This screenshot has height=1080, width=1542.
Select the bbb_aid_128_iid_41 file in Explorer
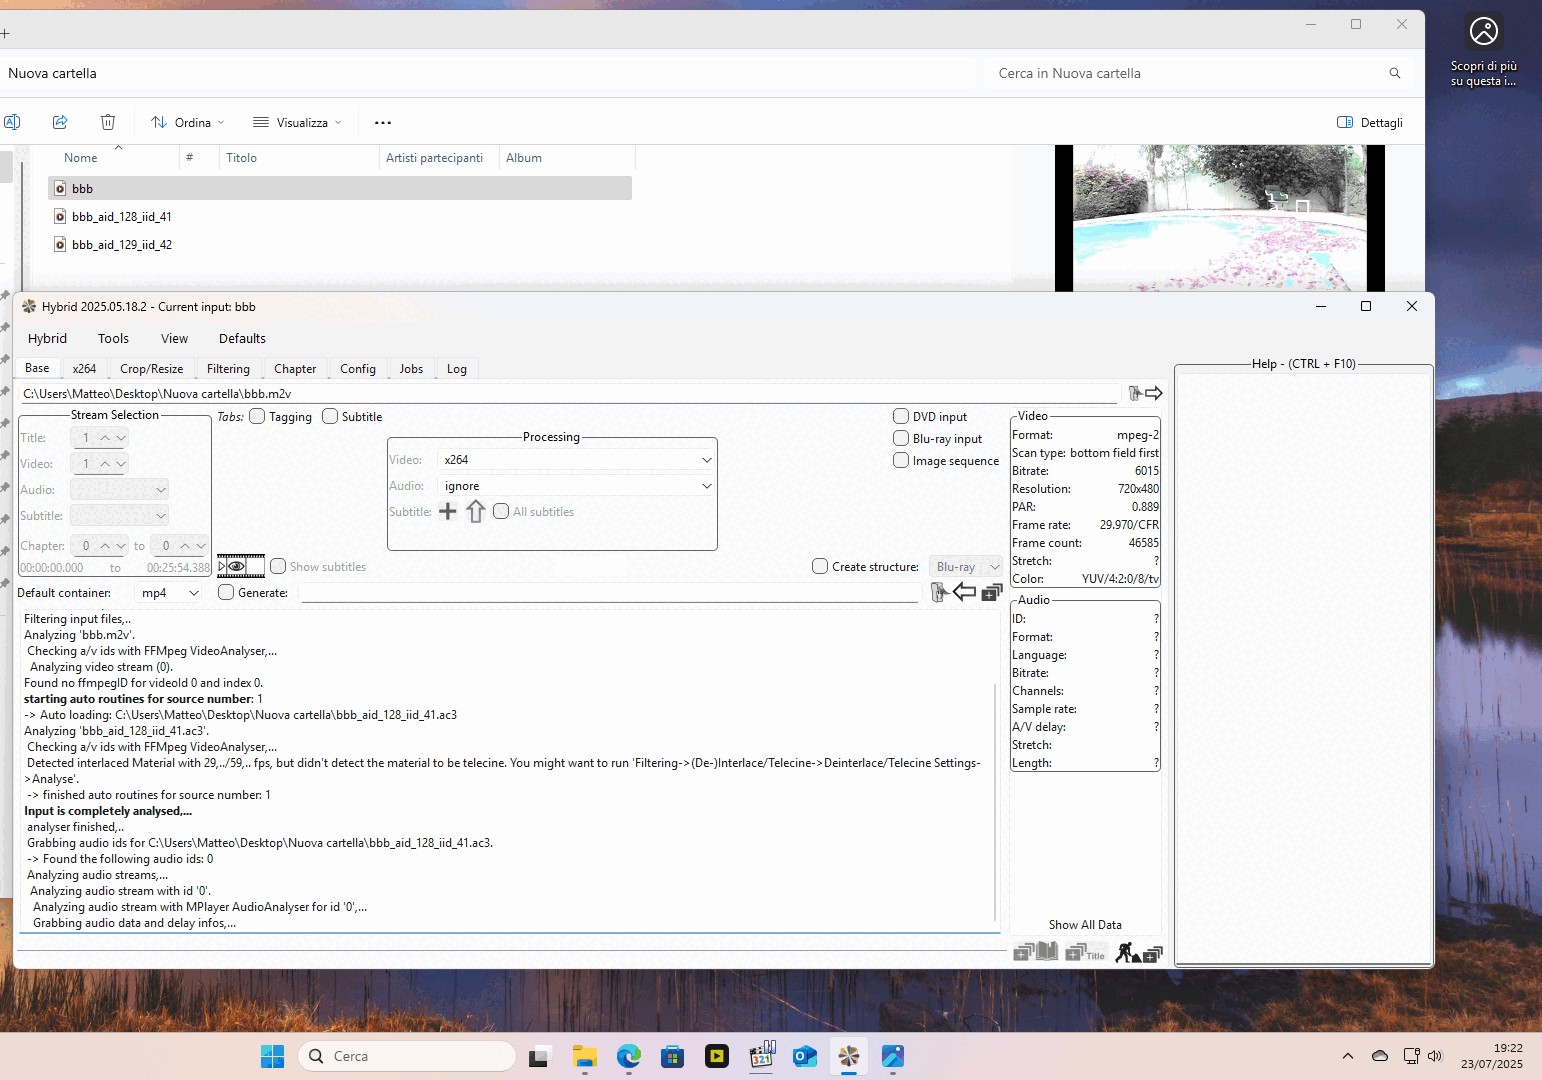coord(122,216)
